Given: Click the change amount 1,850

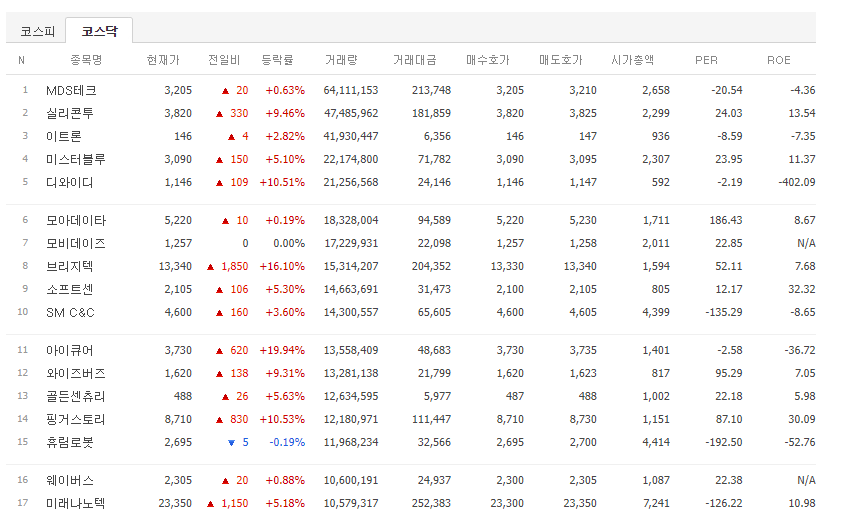Looking at the screenshot, I should 235,267.
